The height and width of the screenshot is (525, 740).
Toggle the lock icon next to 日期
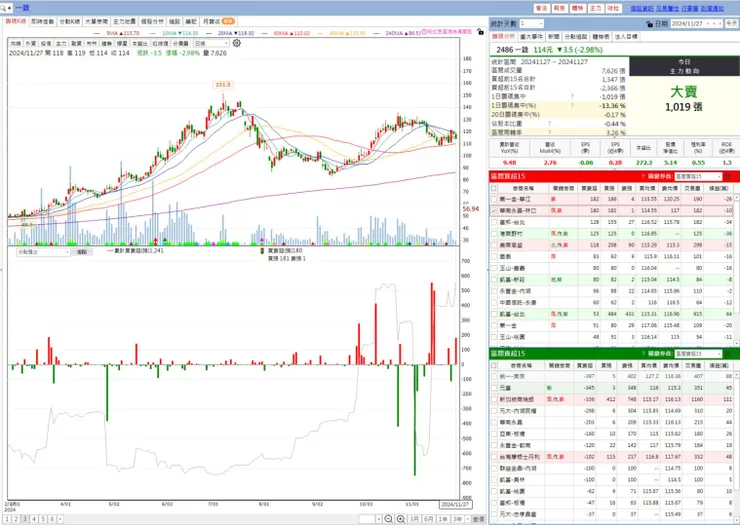point(649,24)
